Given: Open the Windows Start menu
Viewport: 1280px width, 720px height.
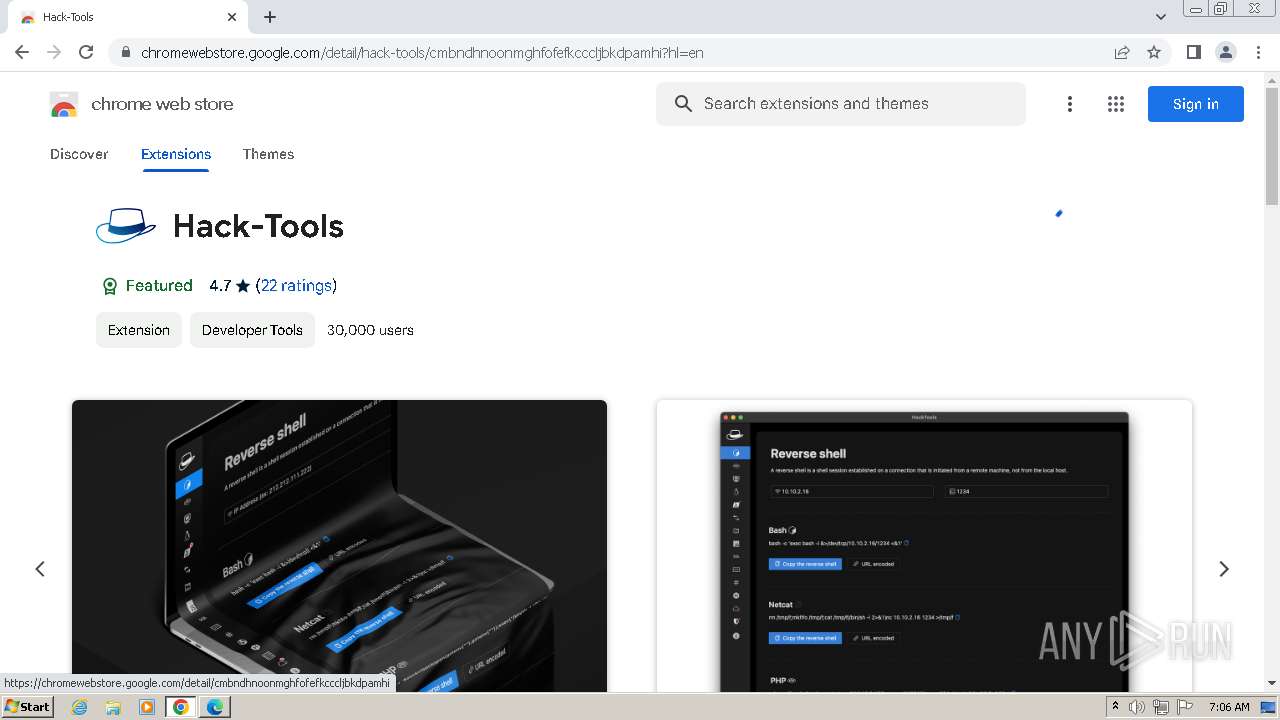Looking at the screenshot, I should click(28, 707).
